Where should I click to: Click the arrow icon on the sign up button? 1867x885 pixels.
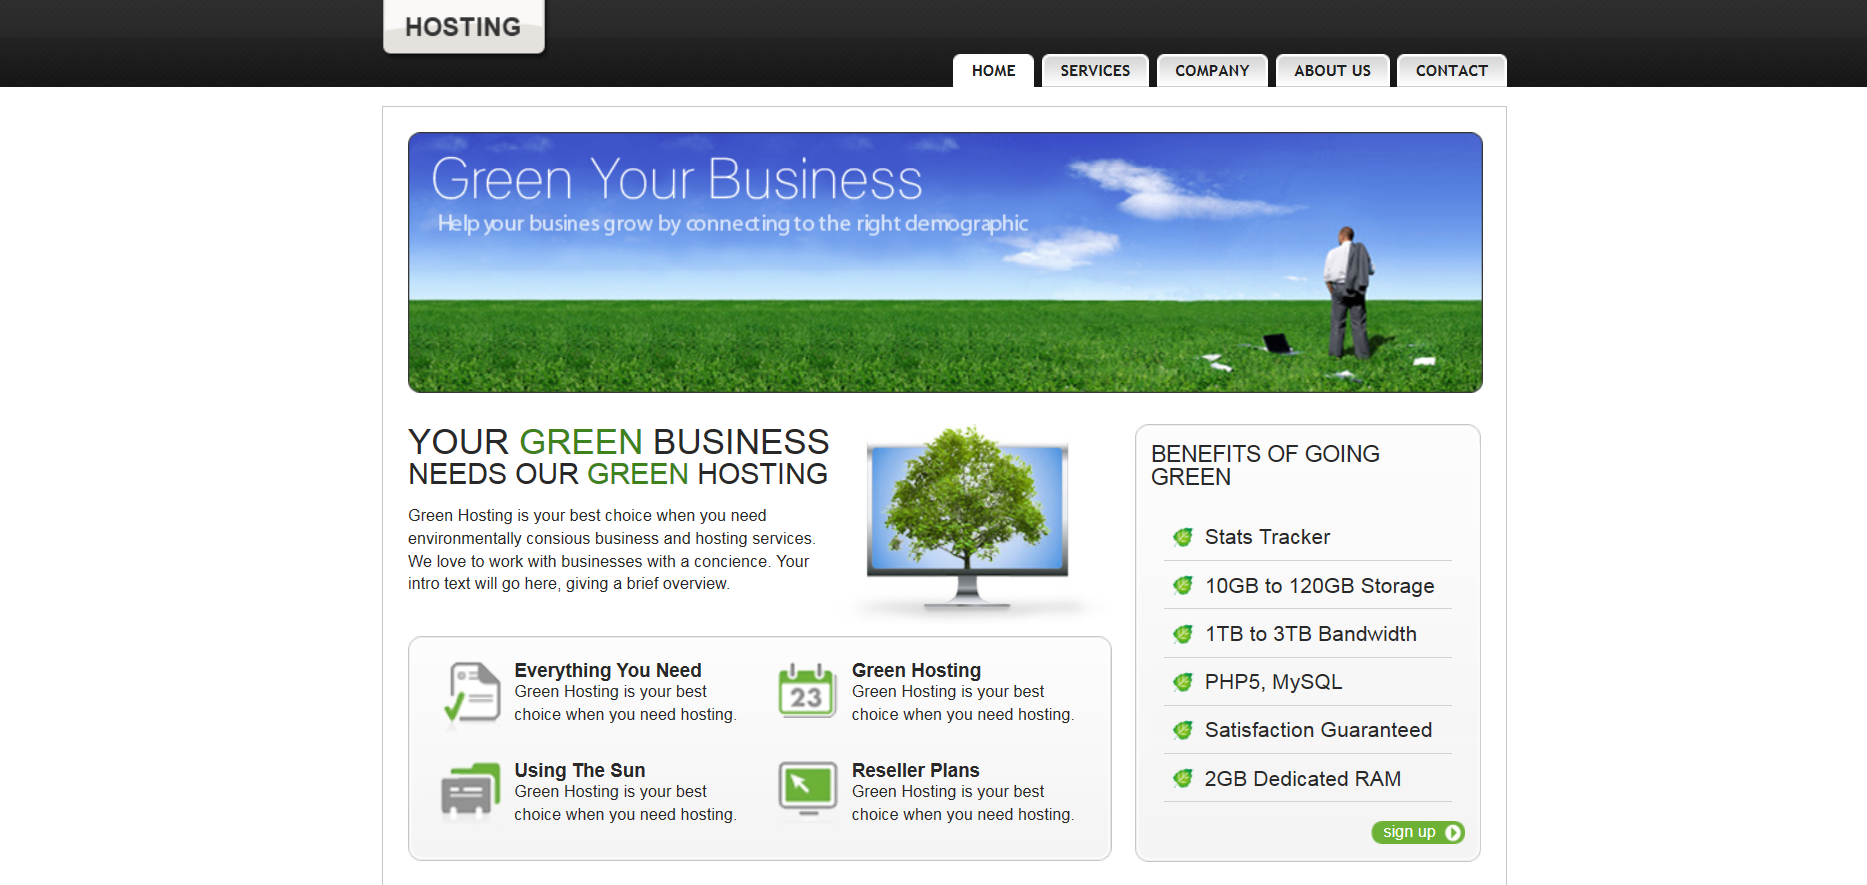click(x=1453, y=833)
